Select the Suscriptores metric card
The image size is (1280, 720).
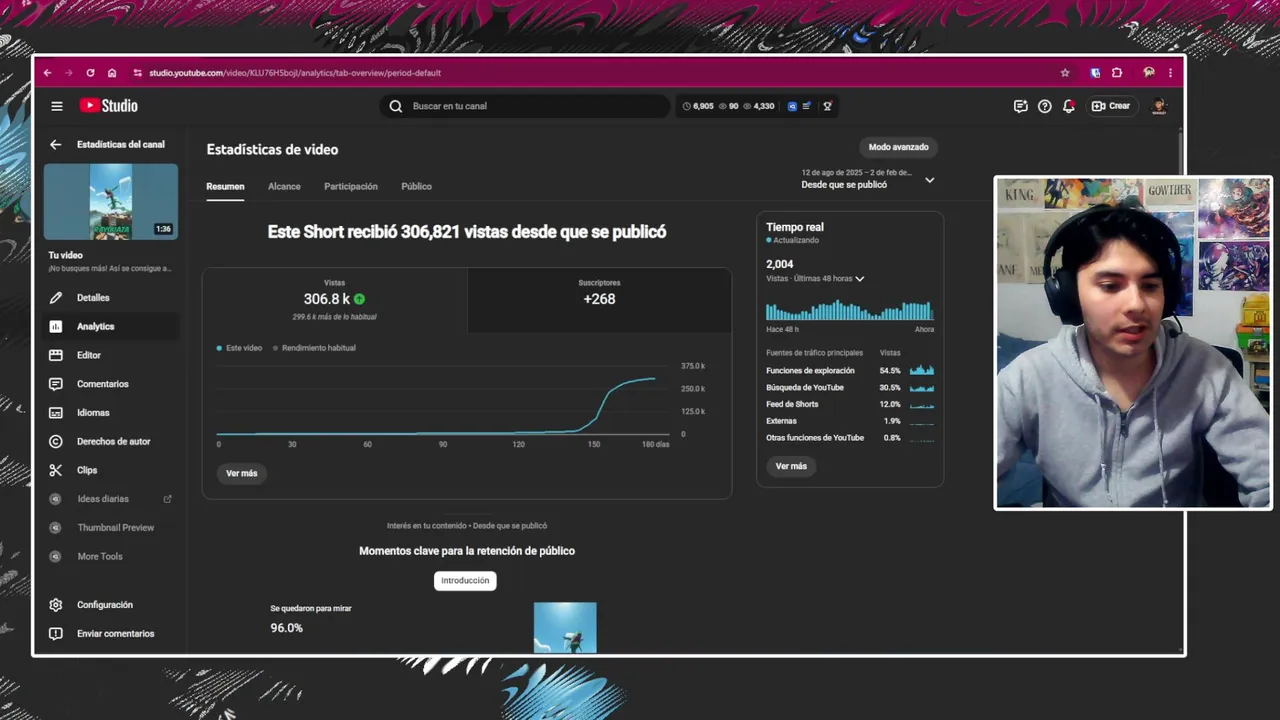(599, 300)
